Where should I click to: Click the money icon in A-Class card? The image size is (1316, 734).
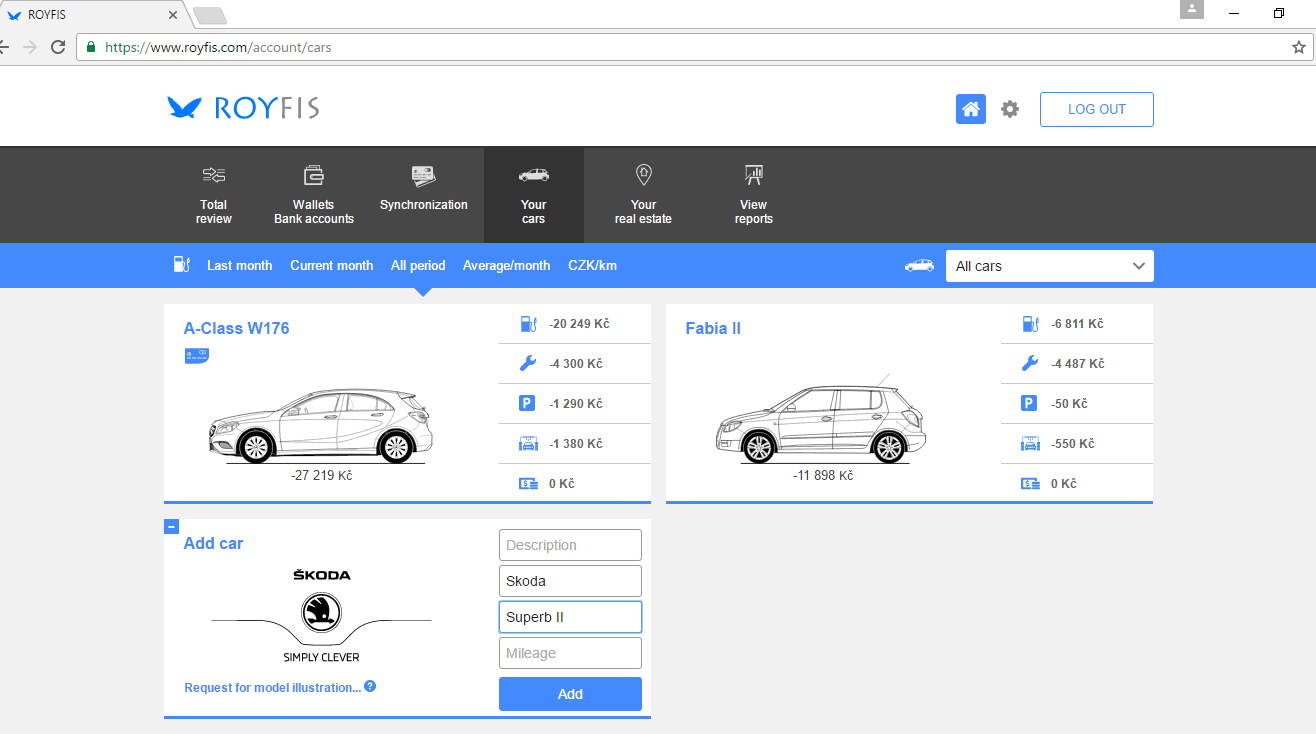pos(528,484)
